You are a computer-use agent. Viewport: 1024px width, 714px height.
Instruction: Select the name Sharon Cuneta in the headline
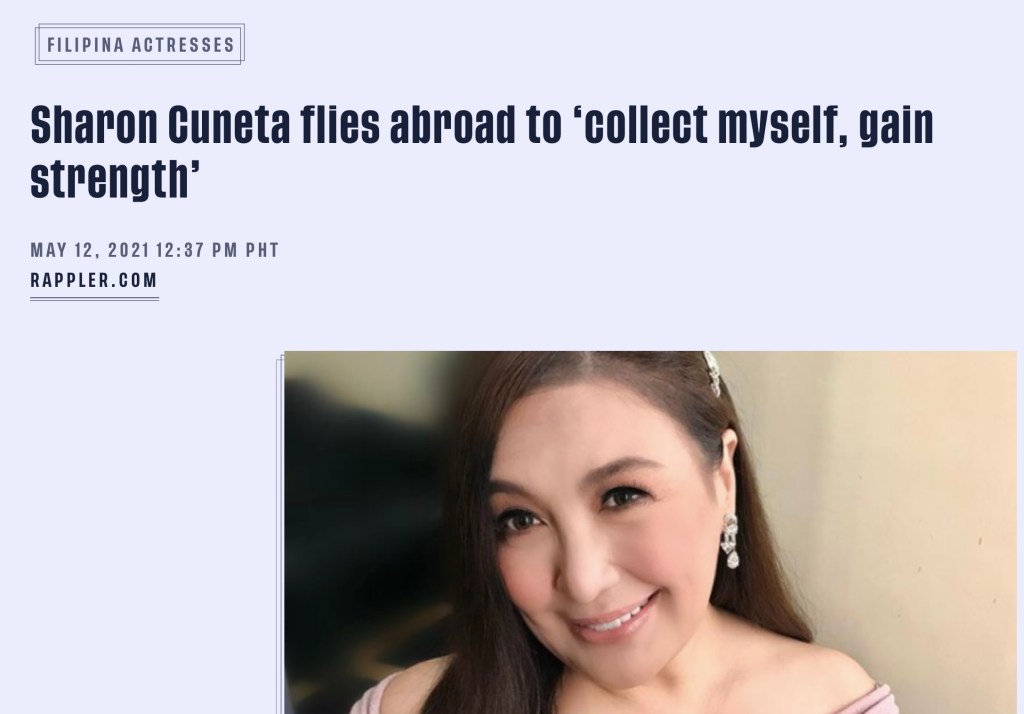point(161,124)
